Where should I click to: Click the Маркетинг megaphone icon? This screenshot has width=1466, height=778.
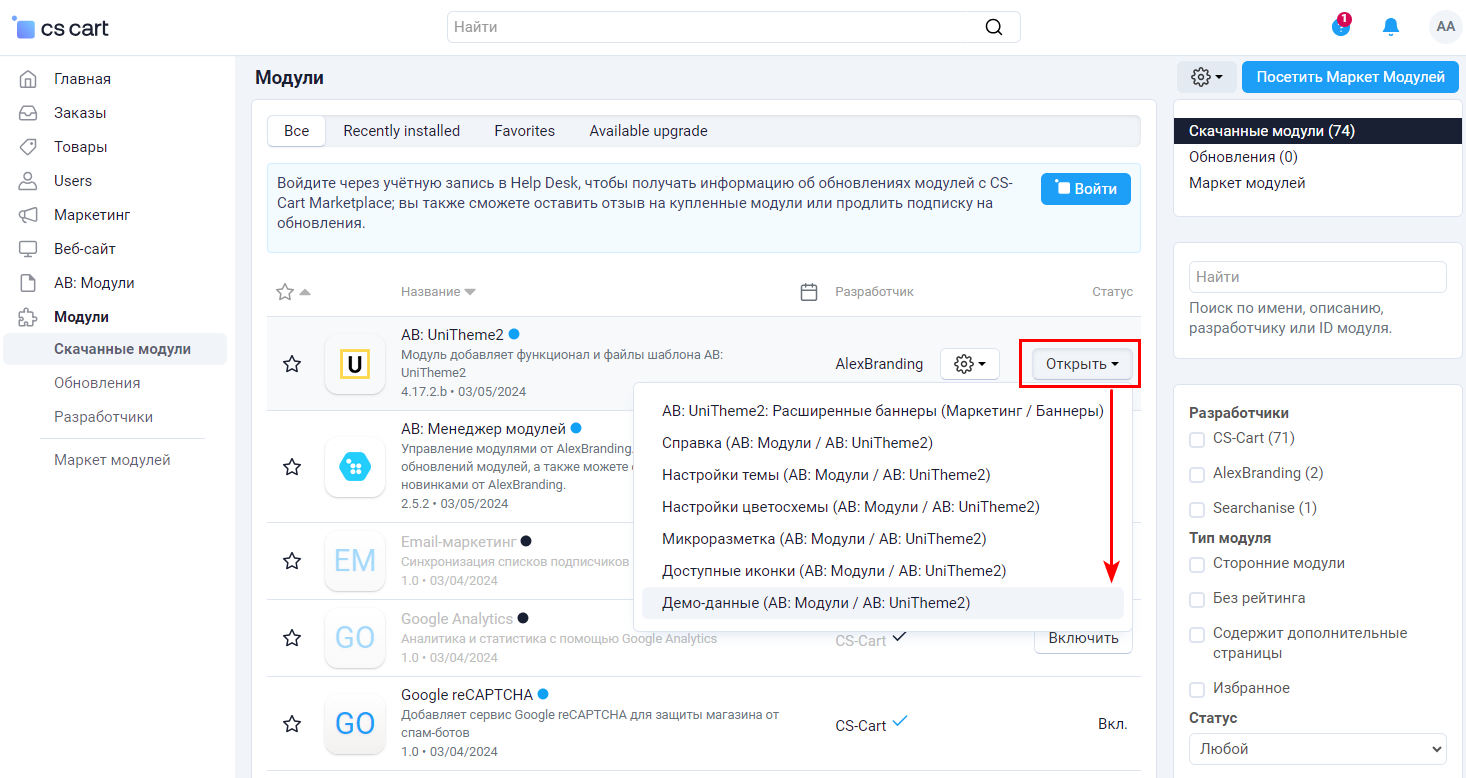pyautogui.click(x=29, y=215)
